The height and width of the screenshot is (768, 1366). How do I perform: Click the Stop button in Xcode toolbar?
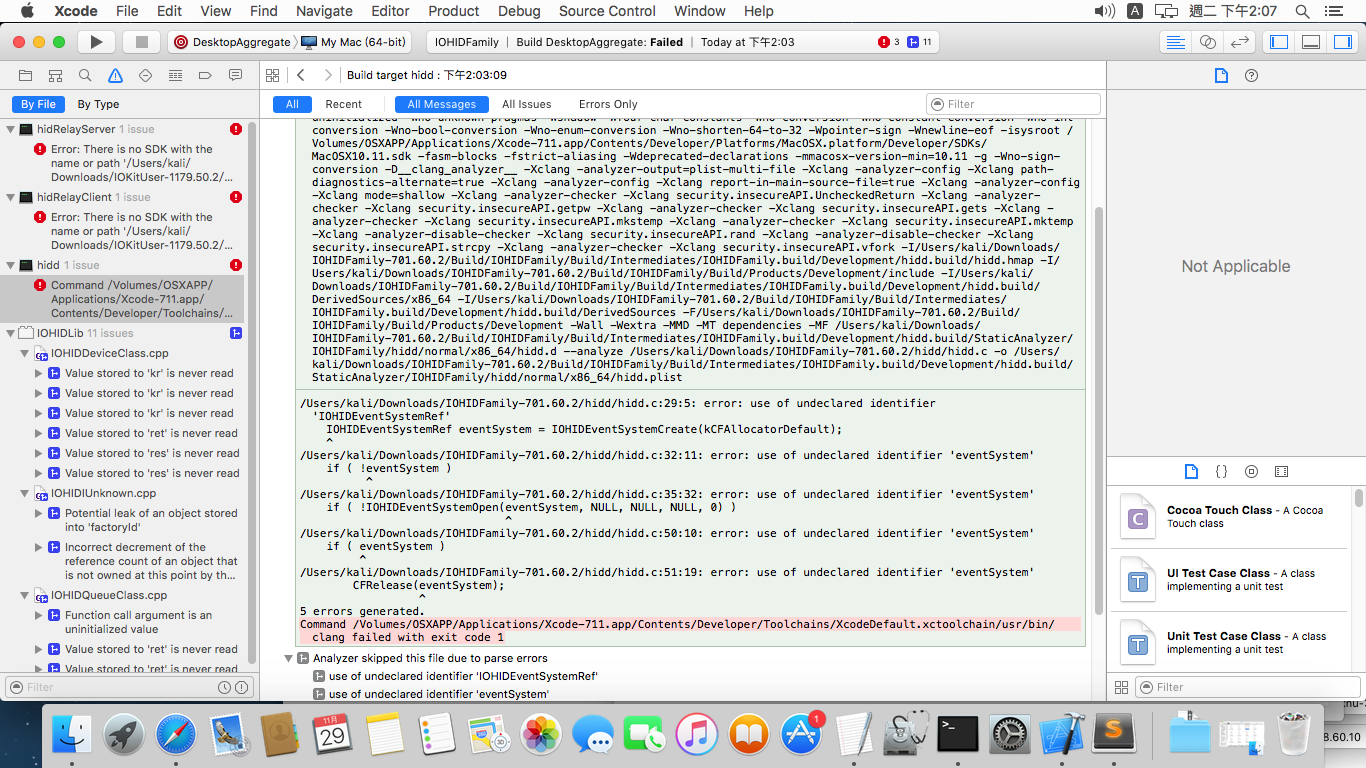coord(142,42)
